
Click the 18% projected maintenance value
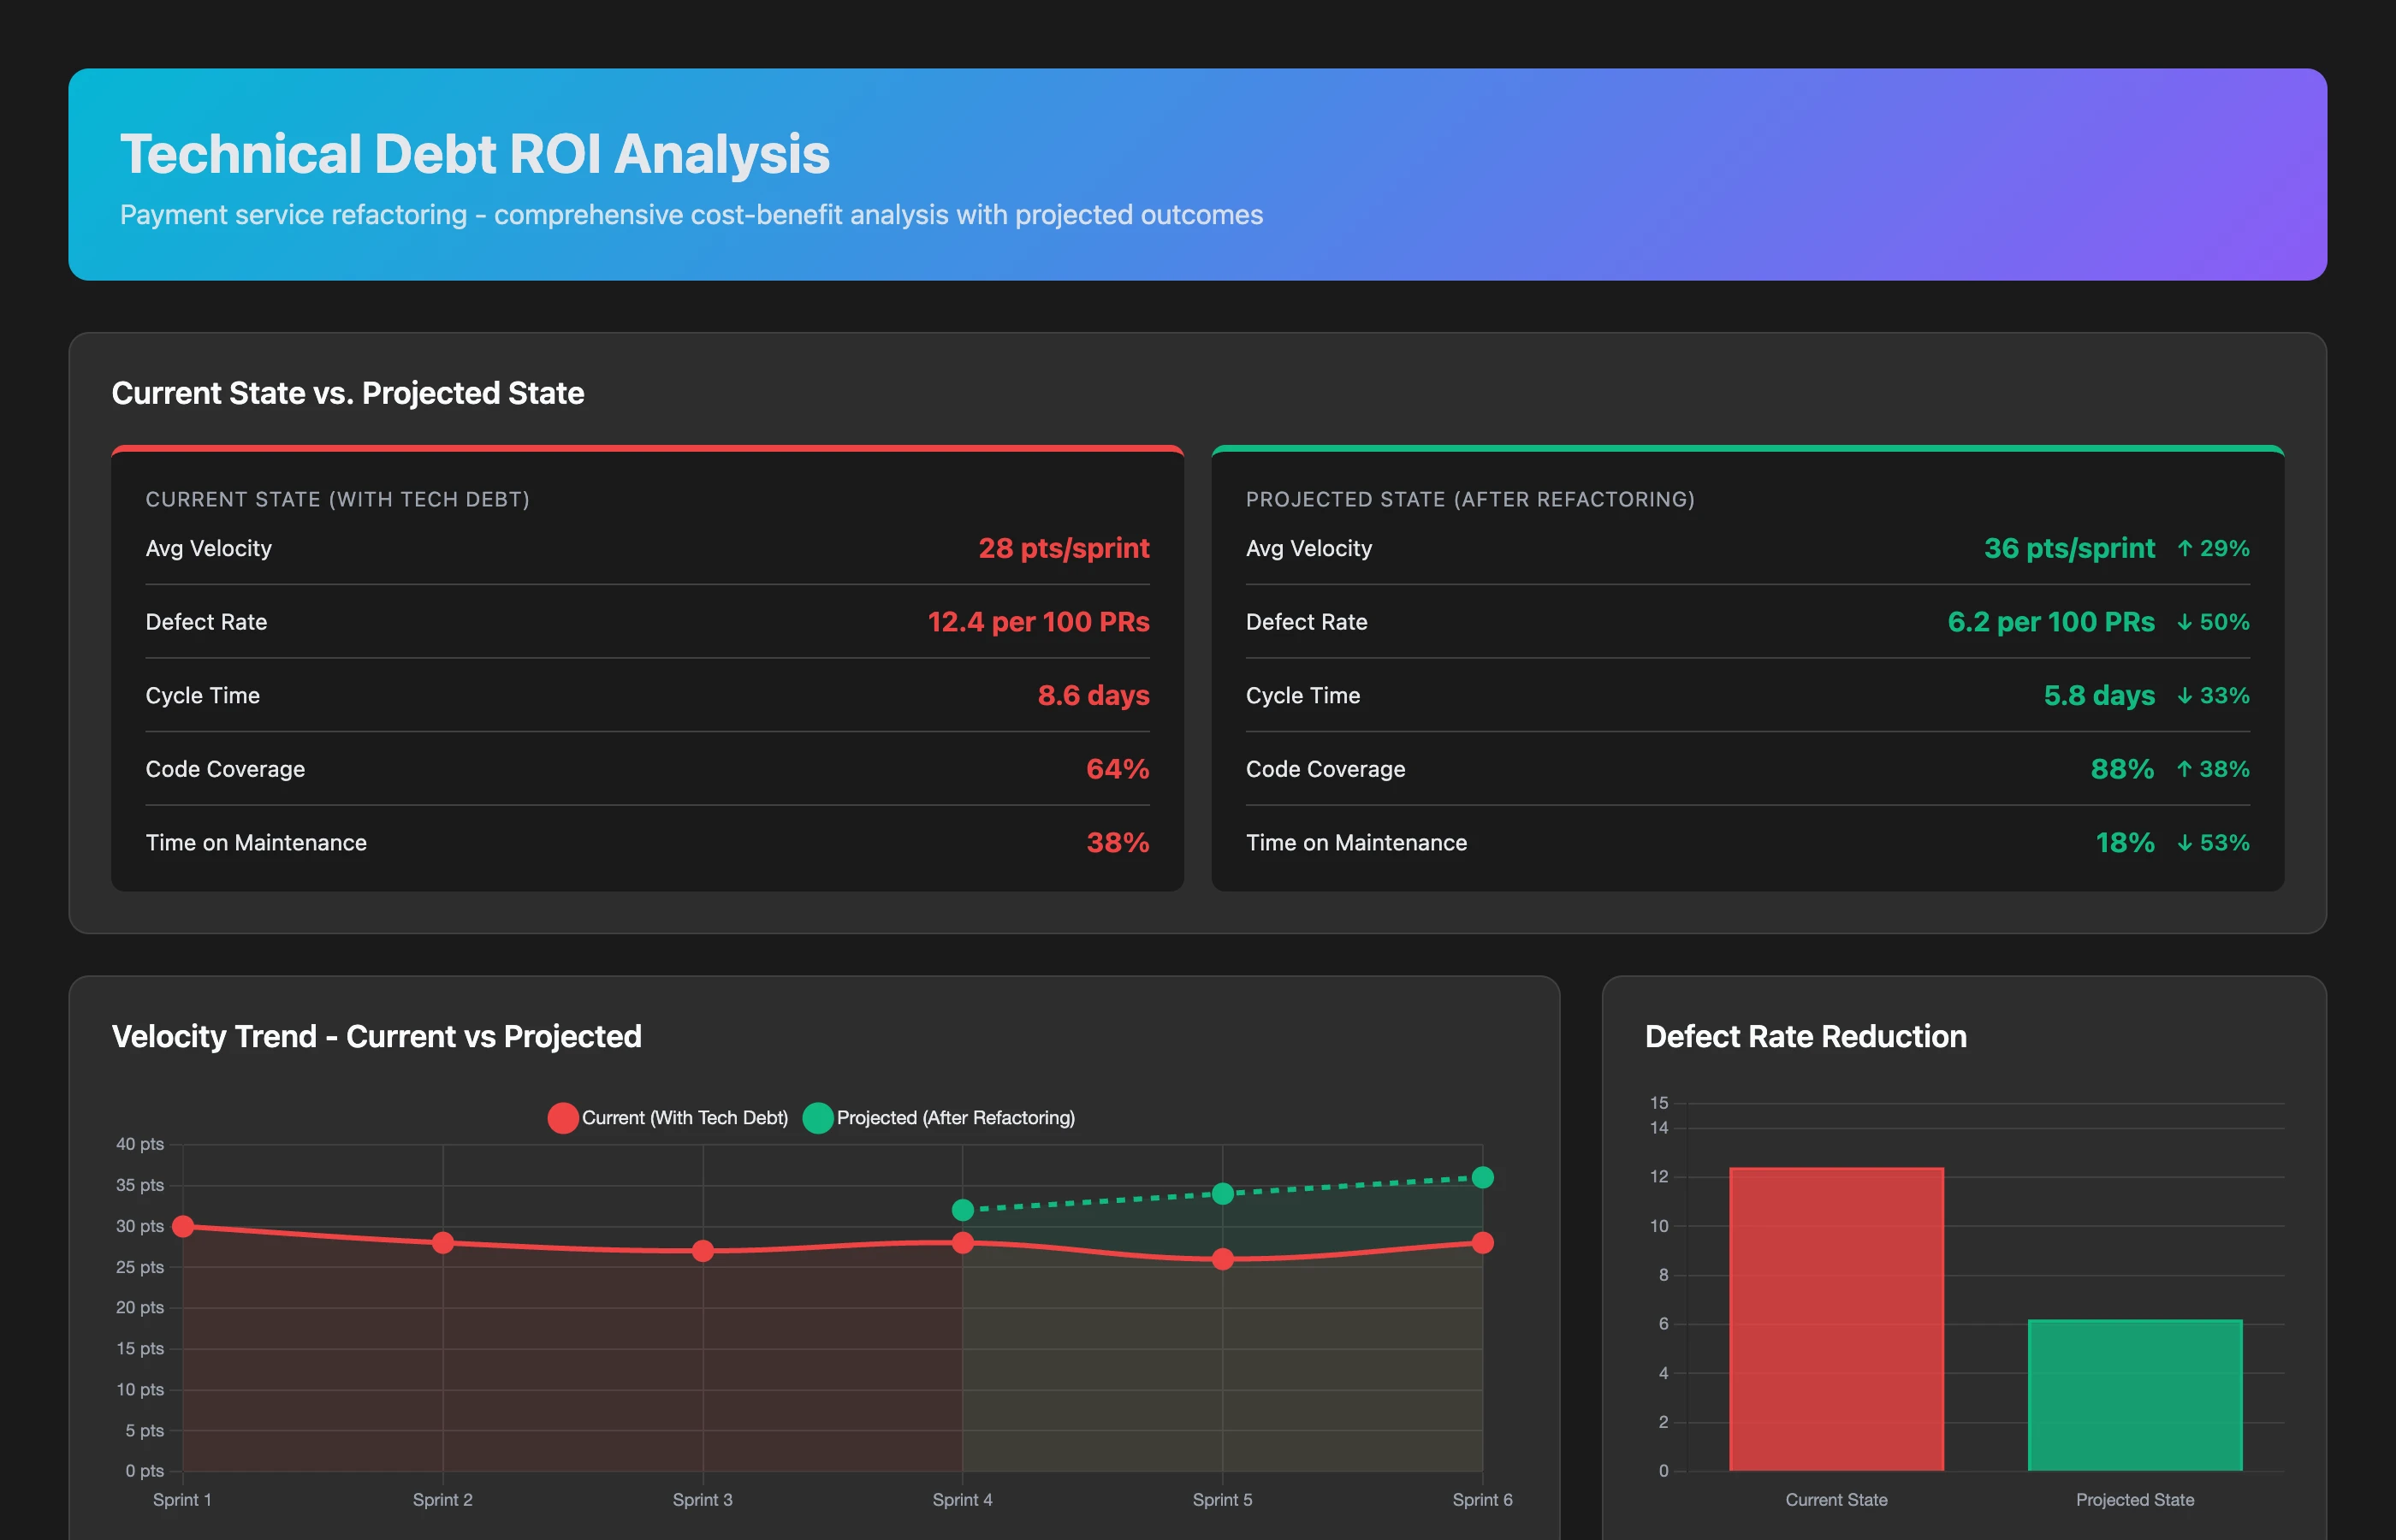pyautogui.click(x=2125, y=843)
